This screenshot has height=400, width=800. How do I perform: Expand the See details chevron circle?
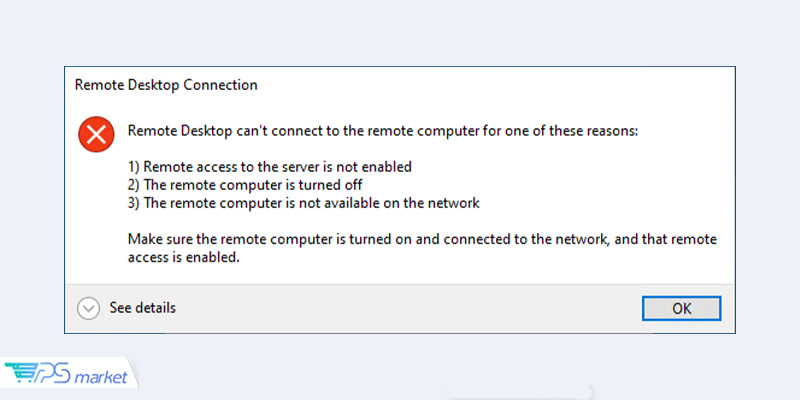pos(88,309)
